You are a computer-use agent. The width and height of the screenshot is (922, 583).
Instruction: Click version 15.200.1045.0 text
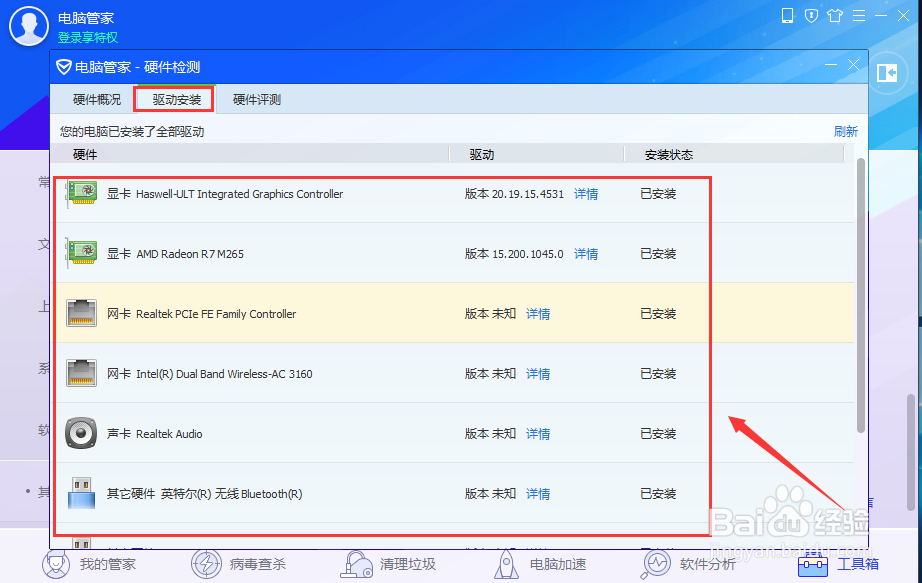point(514,254)
